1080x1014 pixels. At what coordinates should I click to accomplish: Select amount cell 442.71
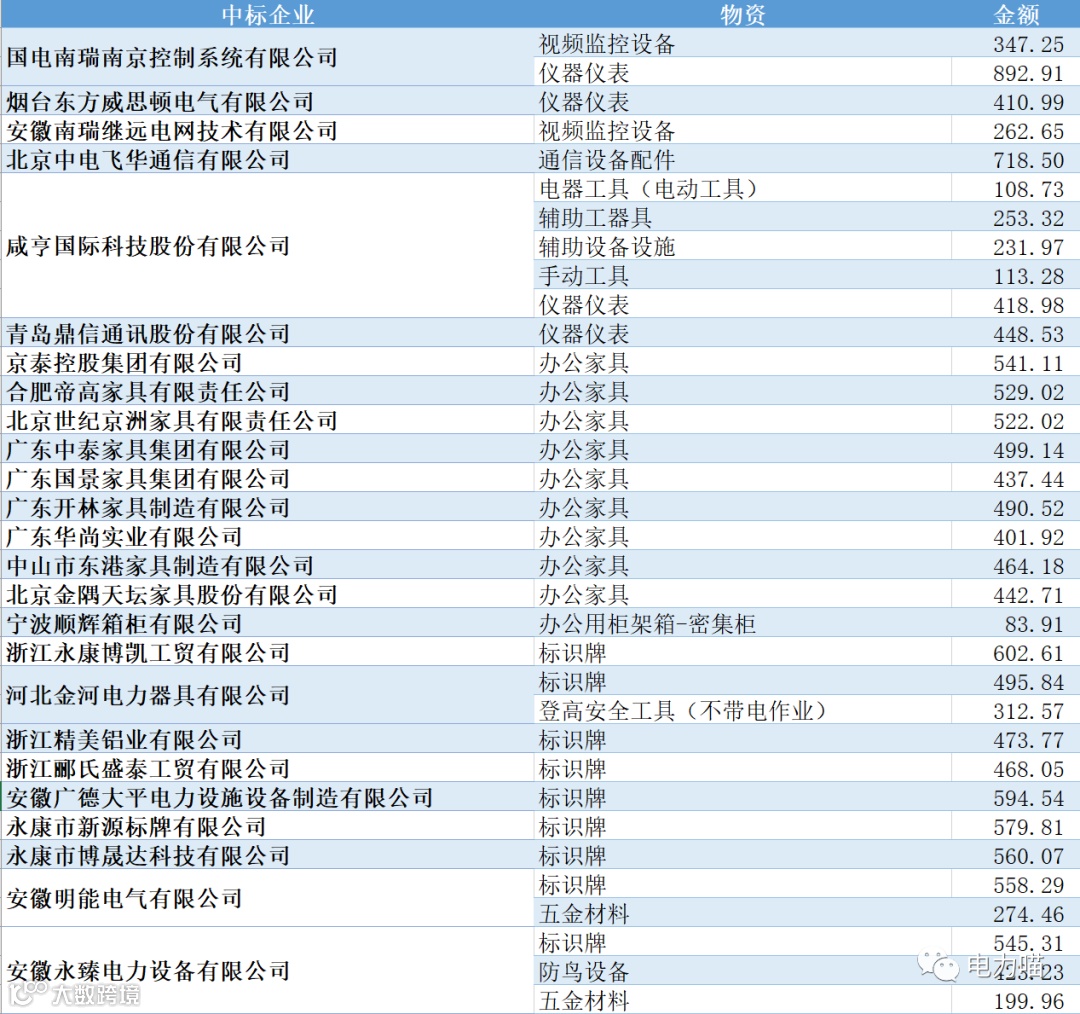tap(1015, 593)
